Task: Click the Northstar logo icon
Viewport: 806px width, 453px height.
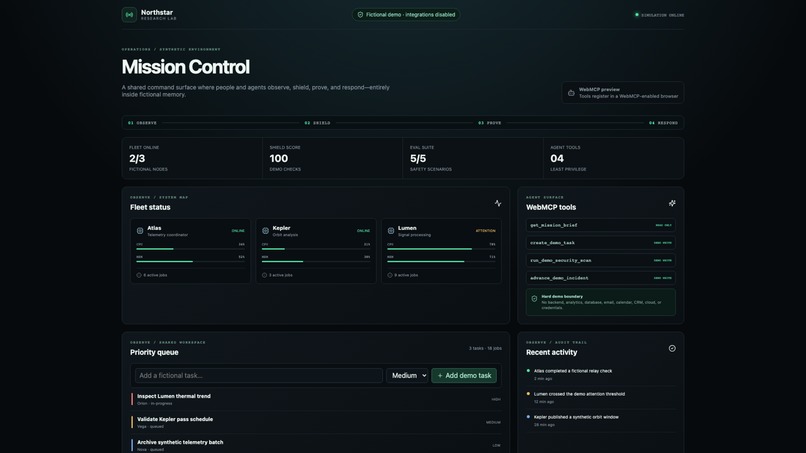Action: (x=129, y=15)
